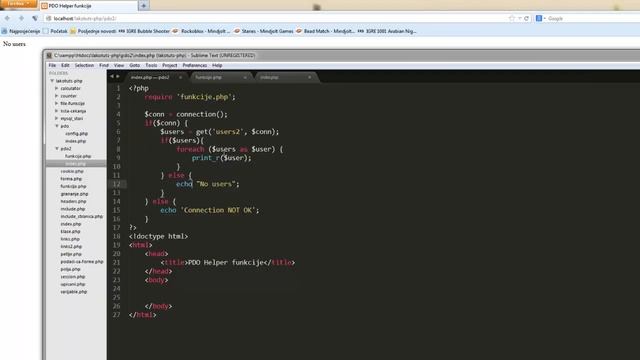Open grananje.php in the sidebar
This screenshot has height=360, width=640.
coord(74,194)
